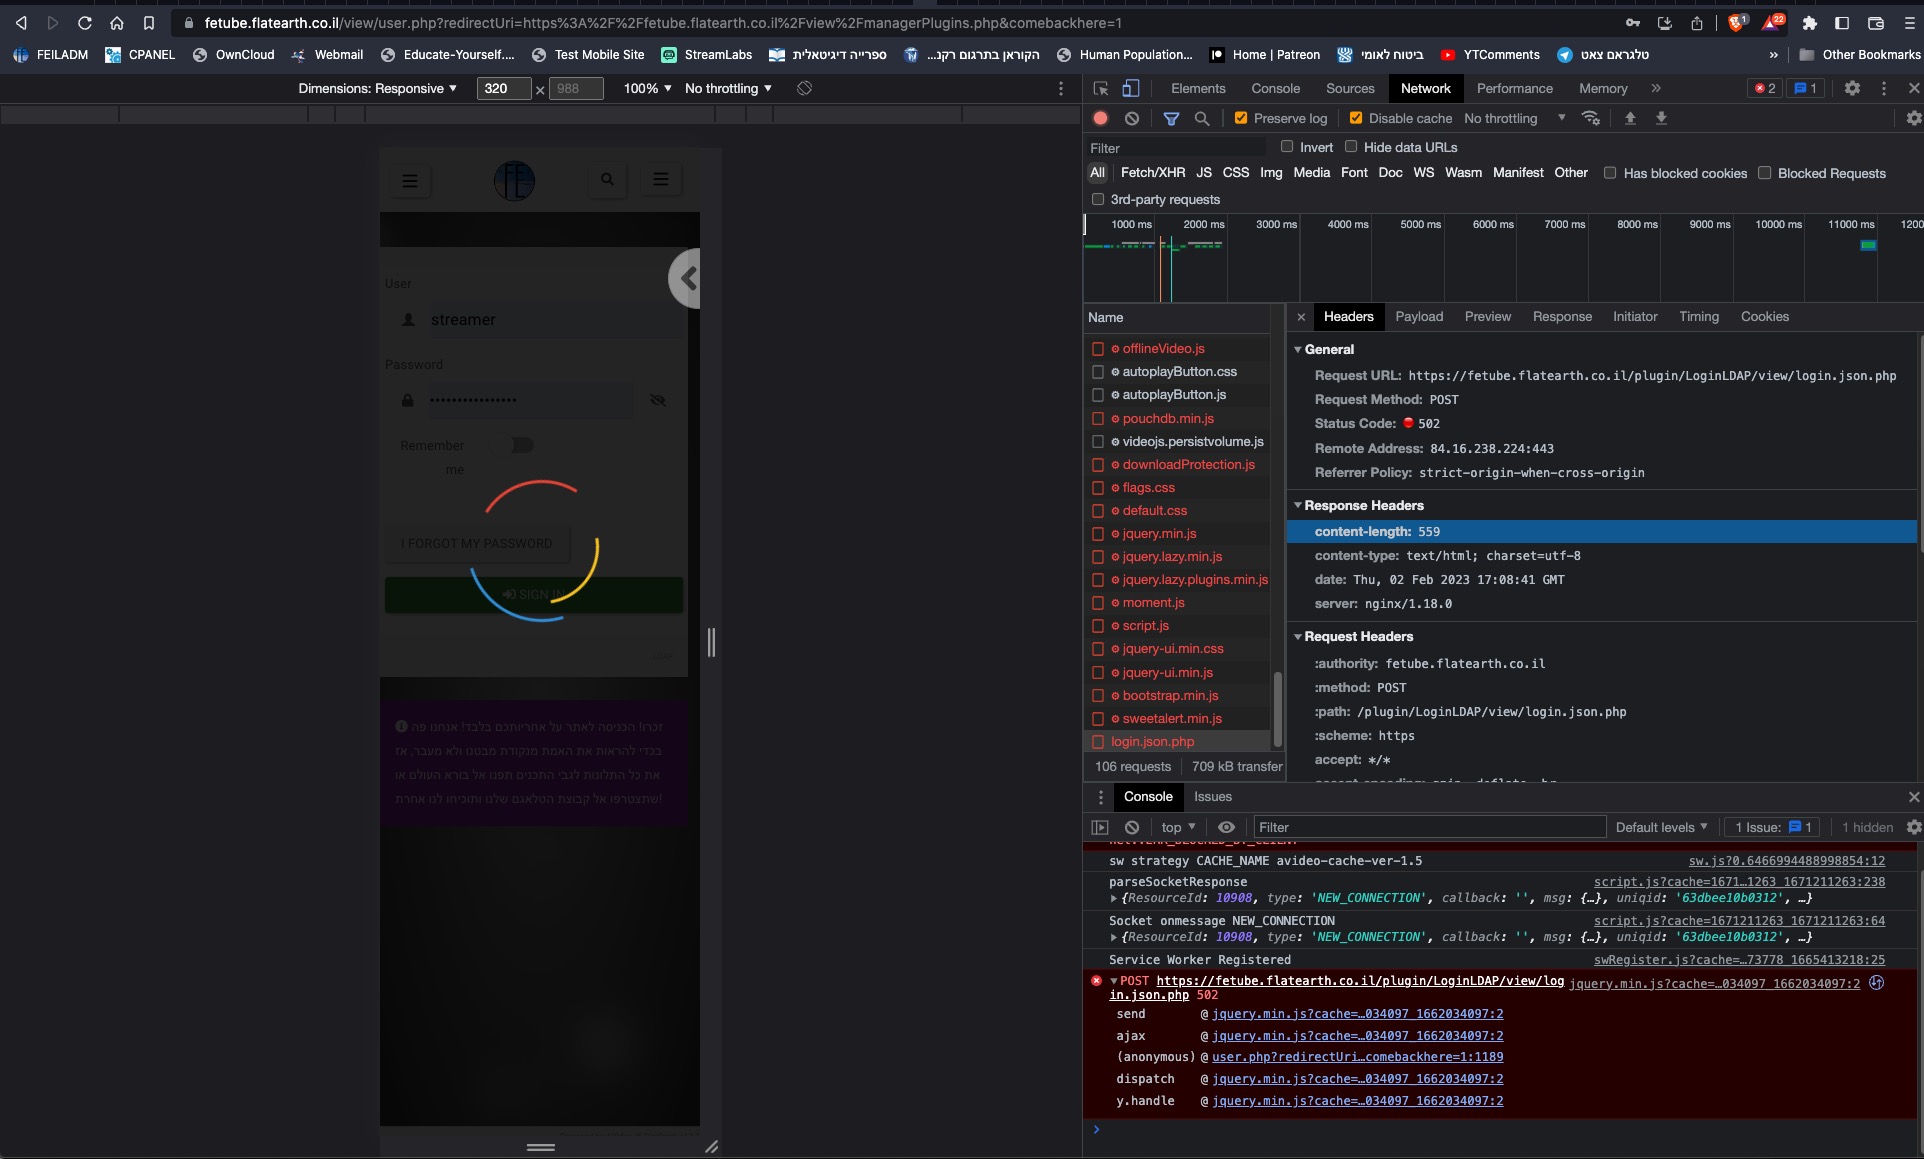Open browser extensions puzzle icon
This screenshot has width=1924, height=1159.
[x=1809, y=22]
